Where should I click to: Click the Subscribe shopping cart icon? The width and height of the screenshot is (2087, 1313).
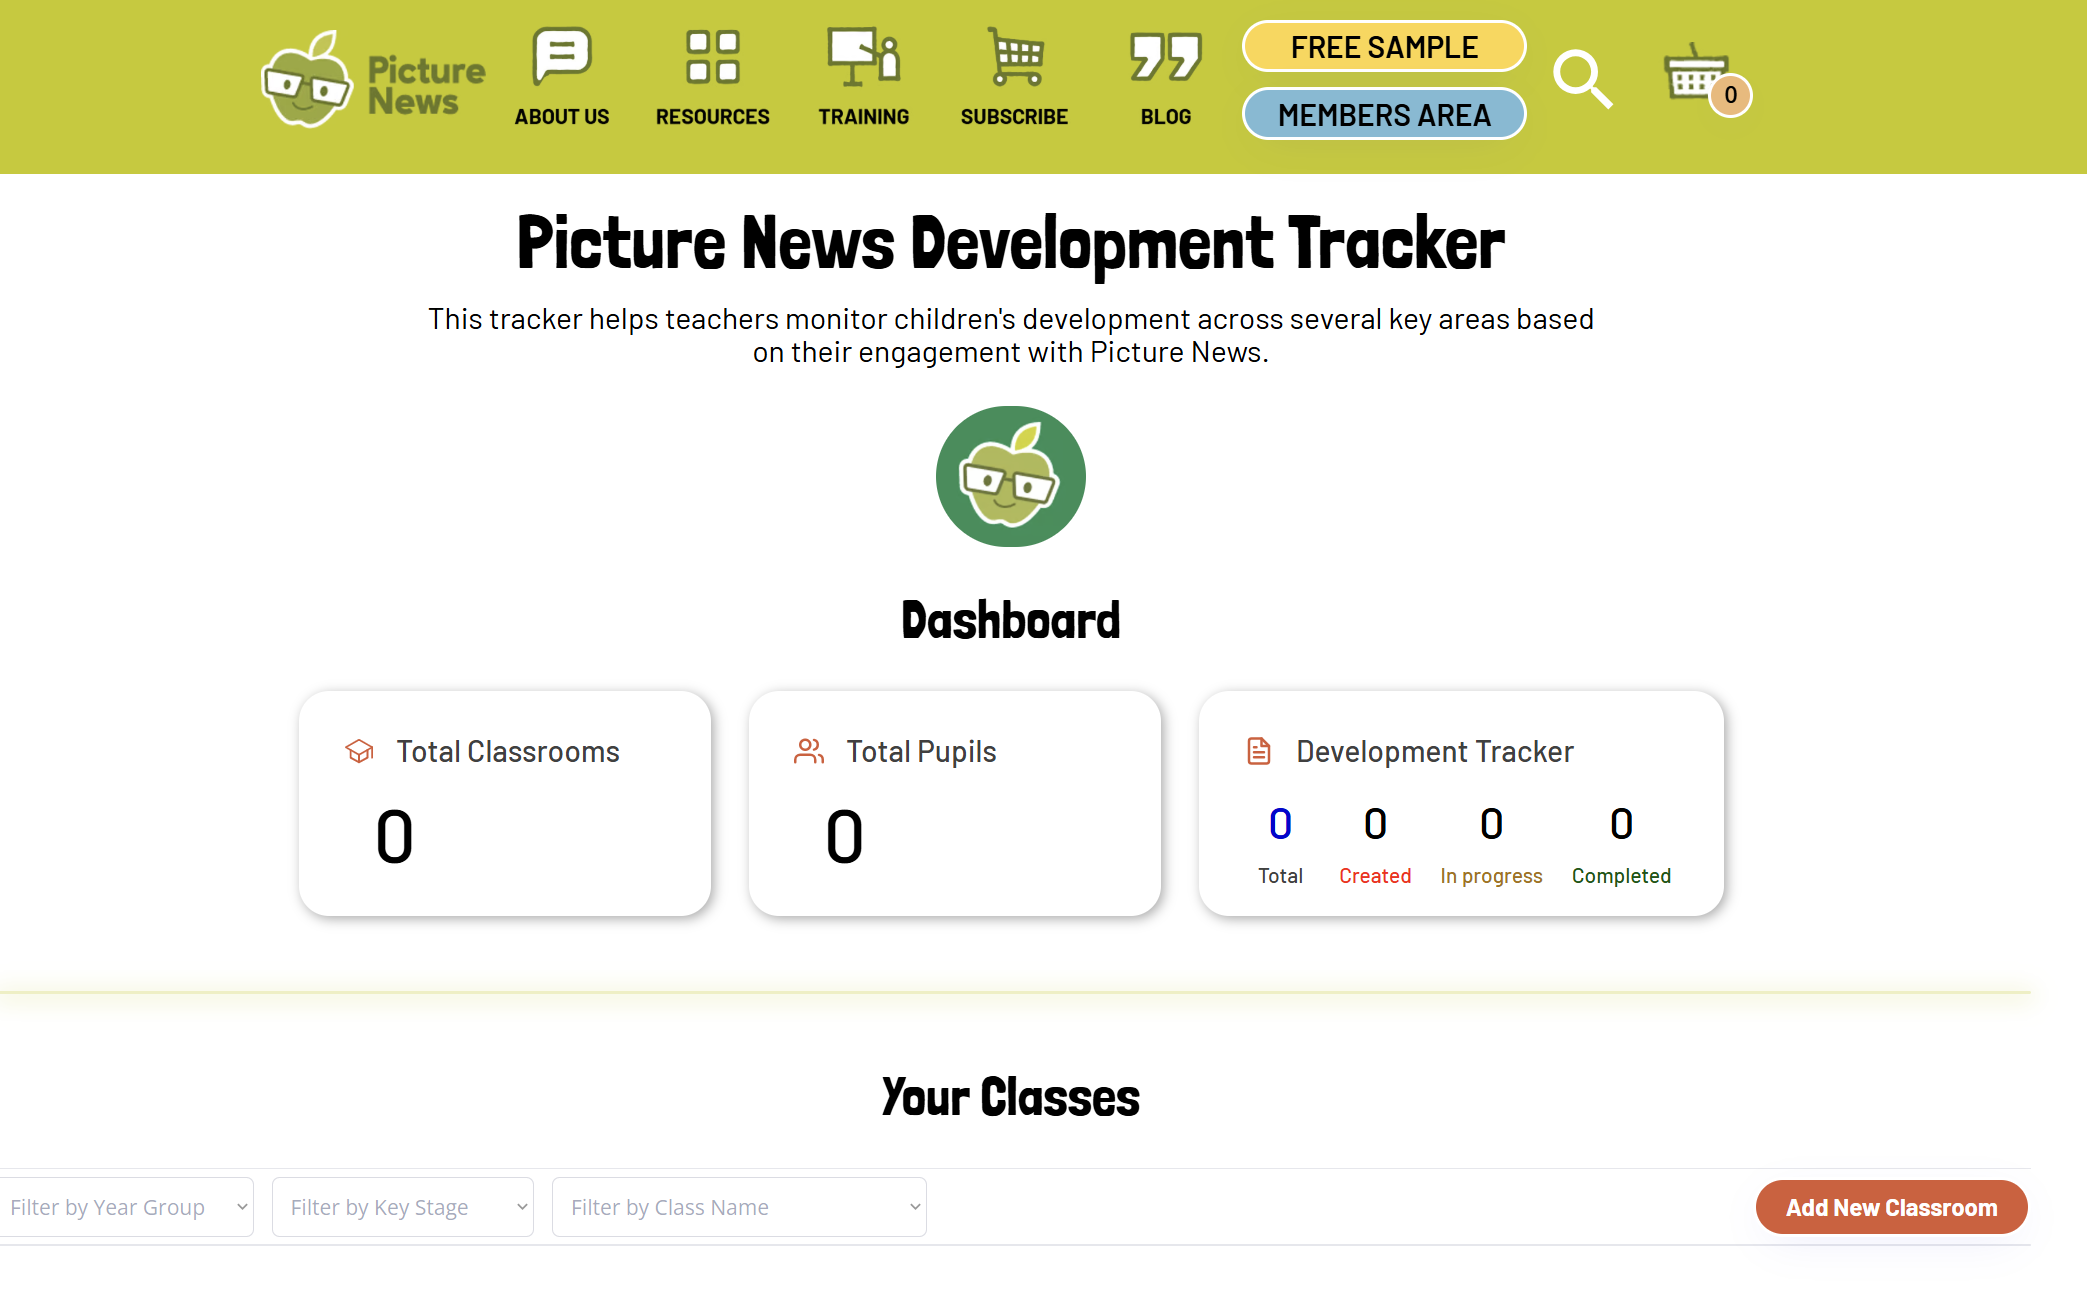click(1015, 56)
